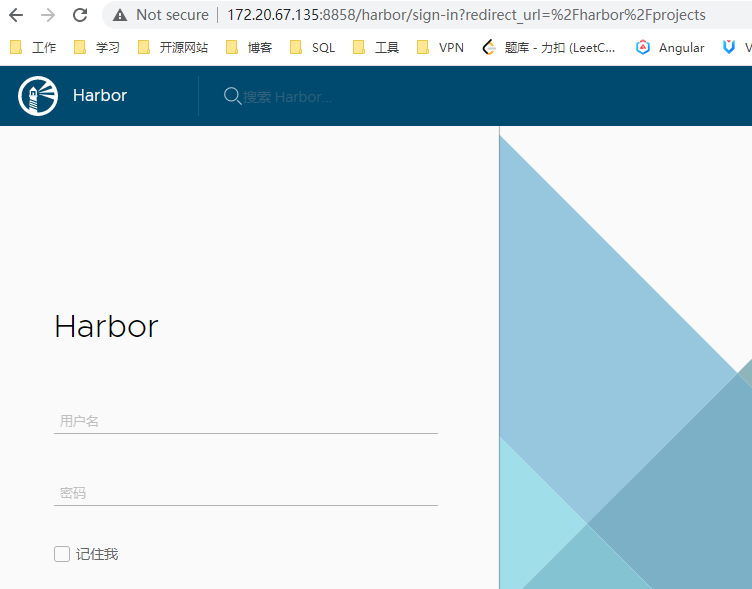Focus the 搜索 Harbor search field

pyautogui.click(x=287, y=97)
